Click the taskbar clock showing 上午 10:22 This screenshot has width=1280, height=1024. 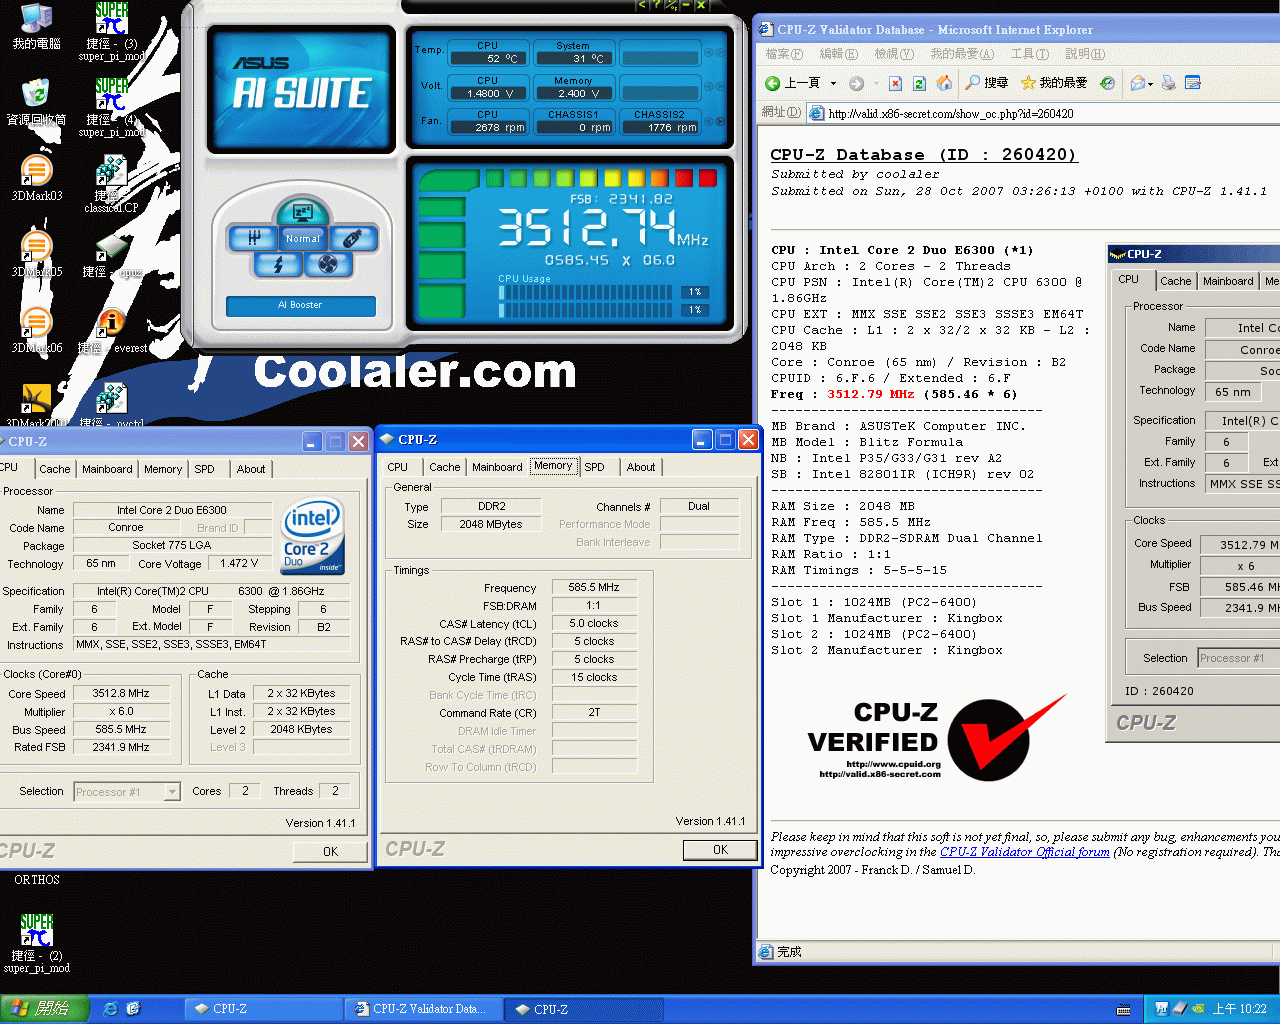point(1239,1009)
